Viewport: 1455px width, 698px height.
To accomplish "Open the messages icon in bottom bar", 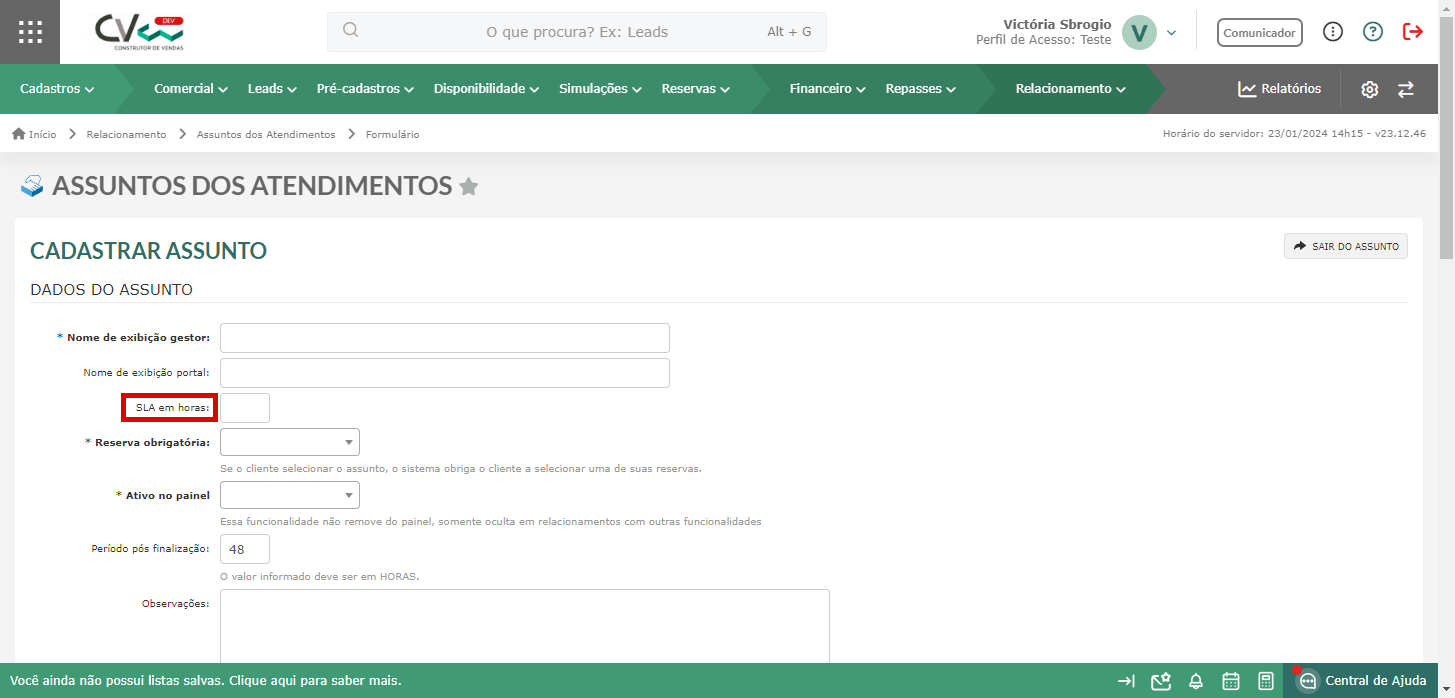I will [1160, 681].
